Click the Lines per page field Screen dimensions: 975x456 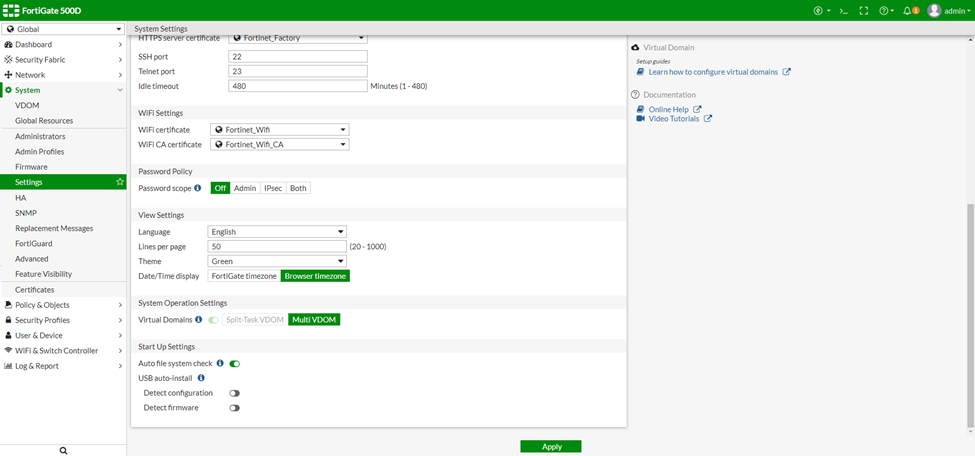[278, 246]
